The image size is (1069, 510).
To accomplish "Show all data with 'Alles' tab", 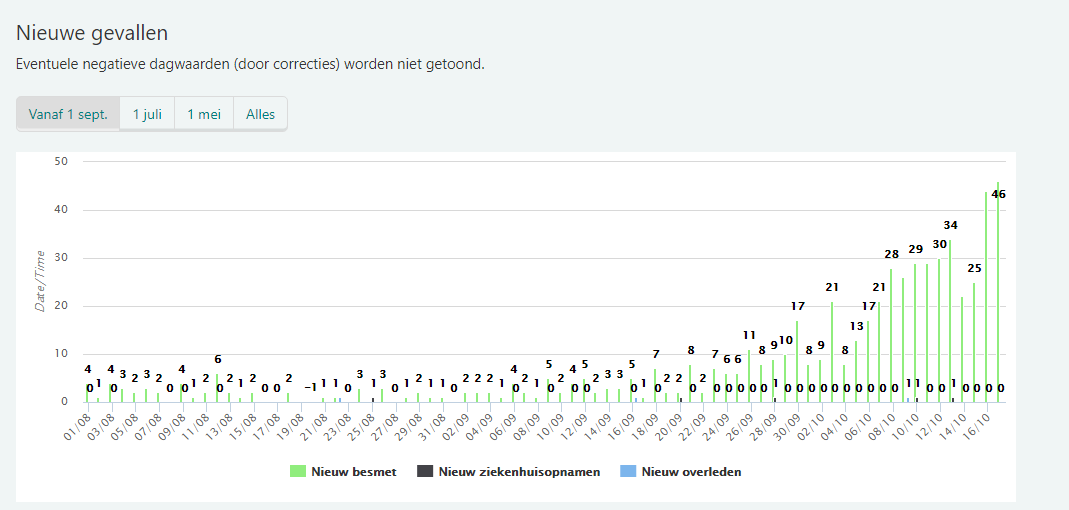I will pos(260,114).
